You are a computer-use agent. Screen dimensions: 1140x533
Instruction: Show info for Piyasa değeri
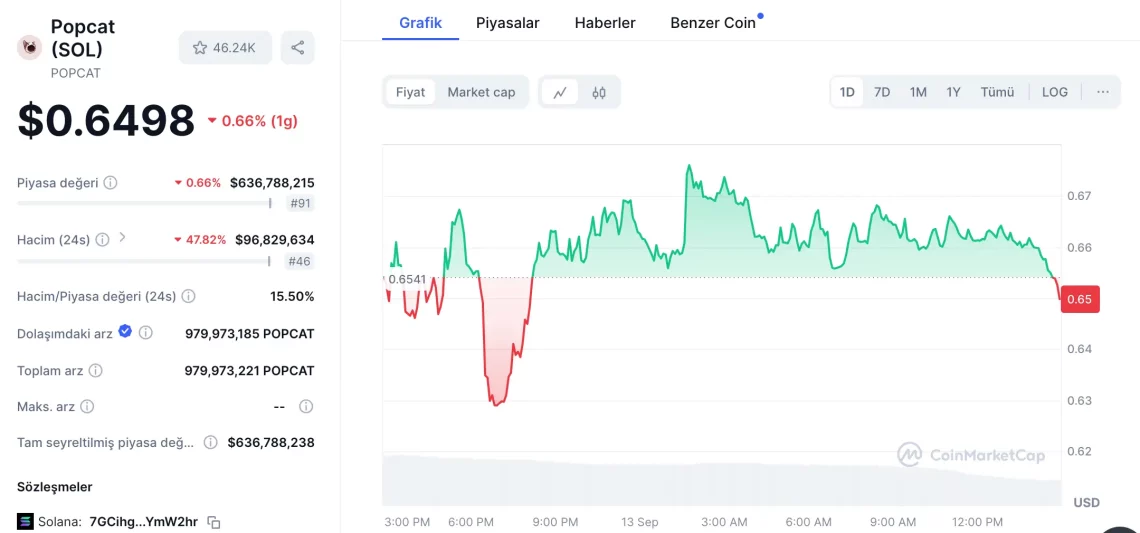[111, 183]
